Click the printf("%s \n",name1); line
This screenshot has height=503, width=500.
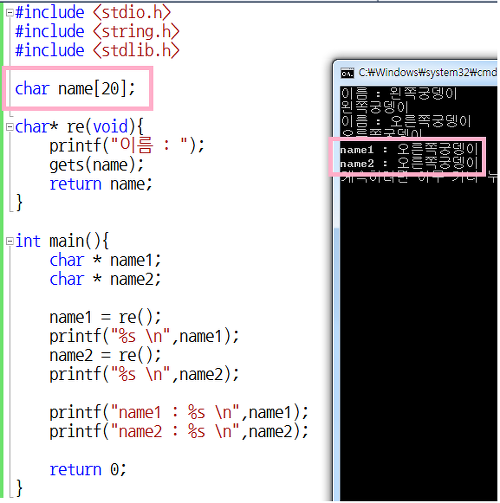[144, 336]
